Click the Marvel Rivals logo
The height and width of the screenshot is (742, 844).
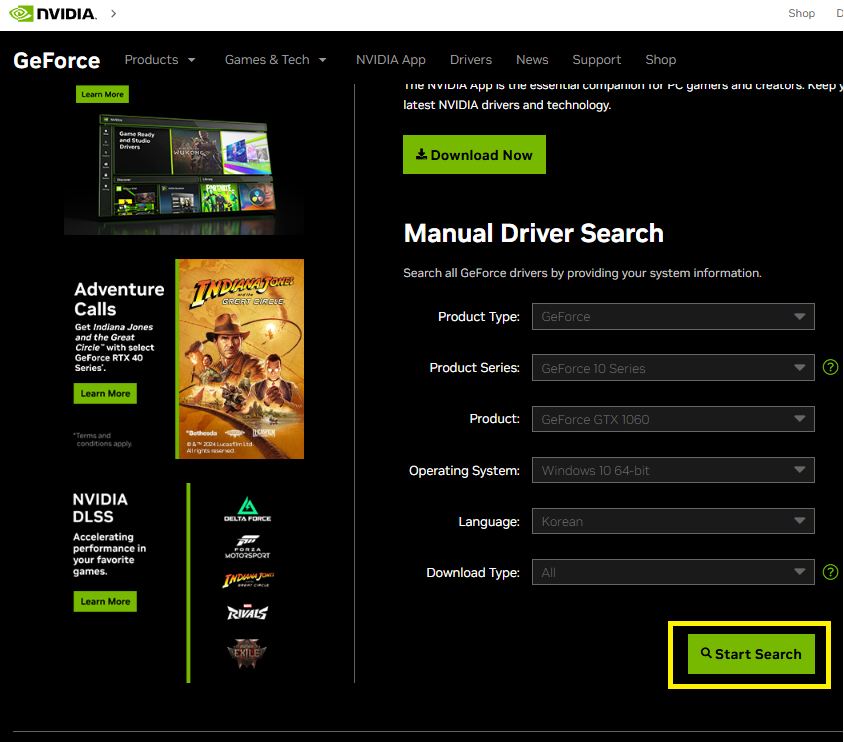[247, 612]
